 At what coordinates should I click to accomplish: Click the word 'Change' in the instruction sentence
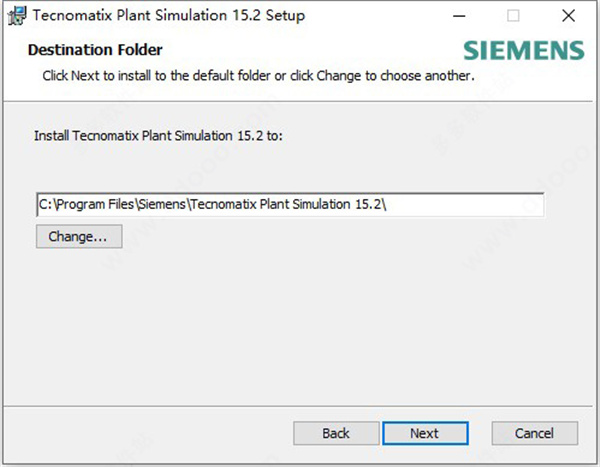340,75
